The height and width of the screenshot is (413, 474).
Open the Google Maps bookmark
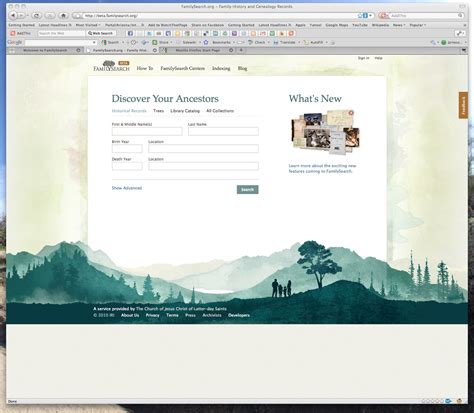click(337, 25)
